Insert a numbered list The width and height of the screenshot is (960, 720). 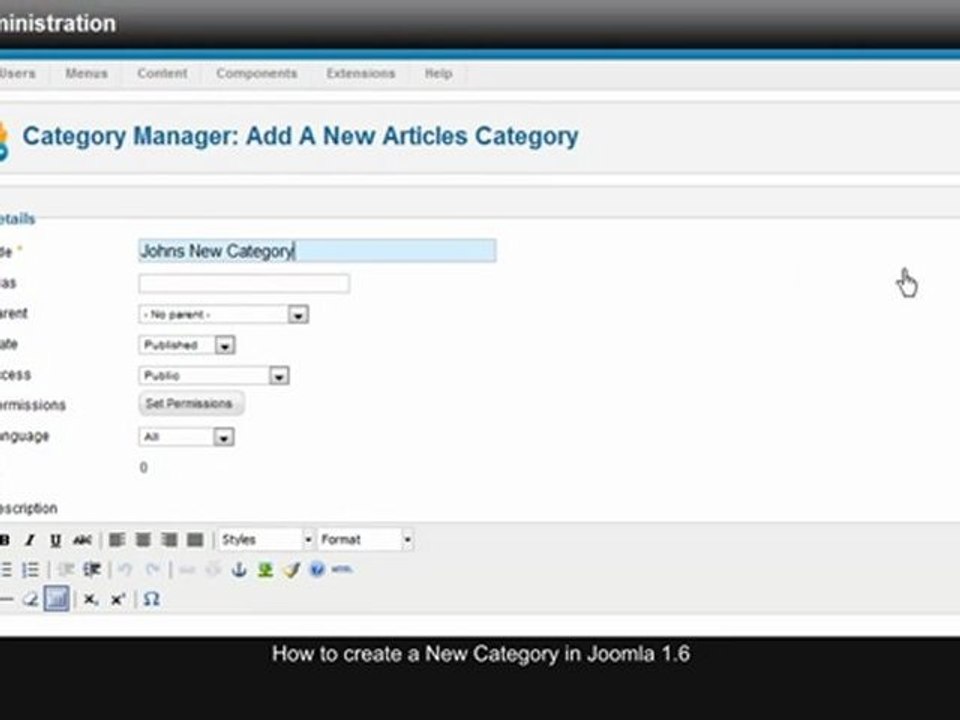[30, 570]
